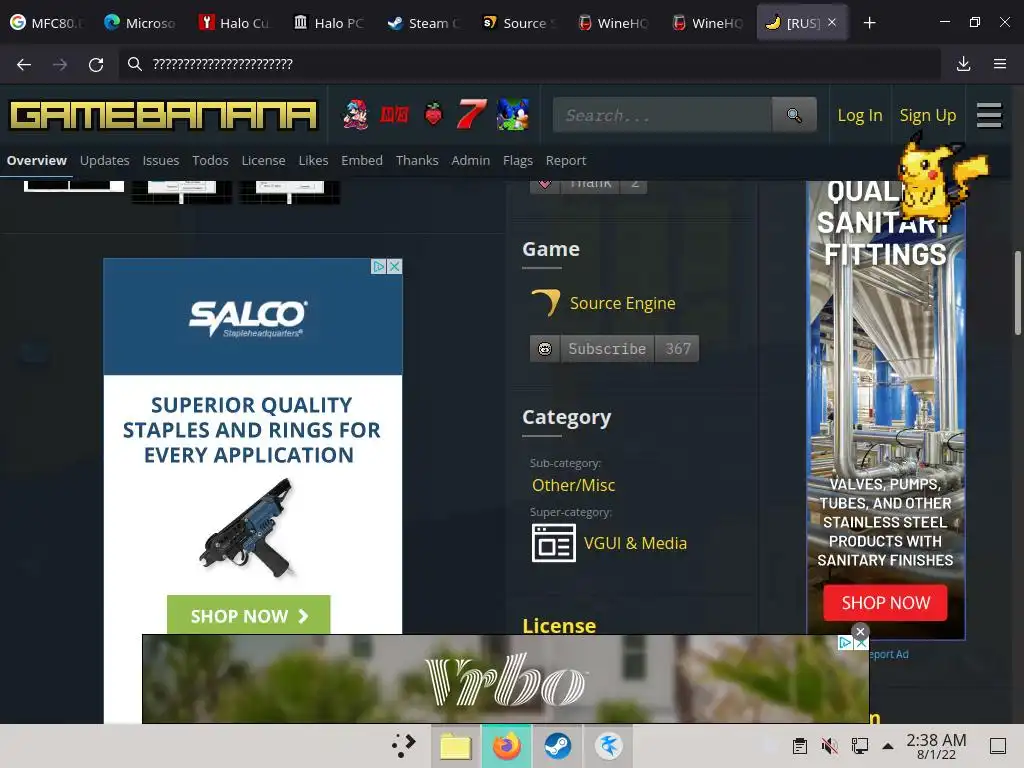Open the Friday Night Funkin game icon
The width and height of the screenshot is (1024, 768).
click(356, 115)
